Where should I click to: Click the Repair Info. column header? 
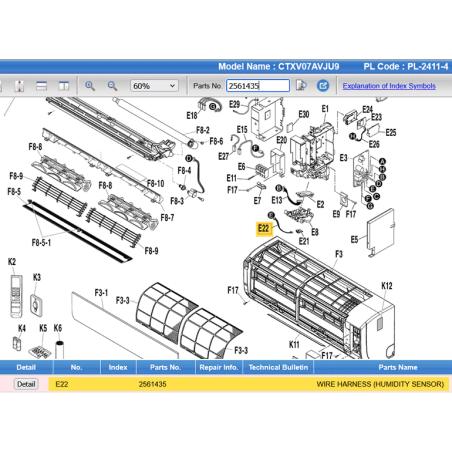click(219, 367)
